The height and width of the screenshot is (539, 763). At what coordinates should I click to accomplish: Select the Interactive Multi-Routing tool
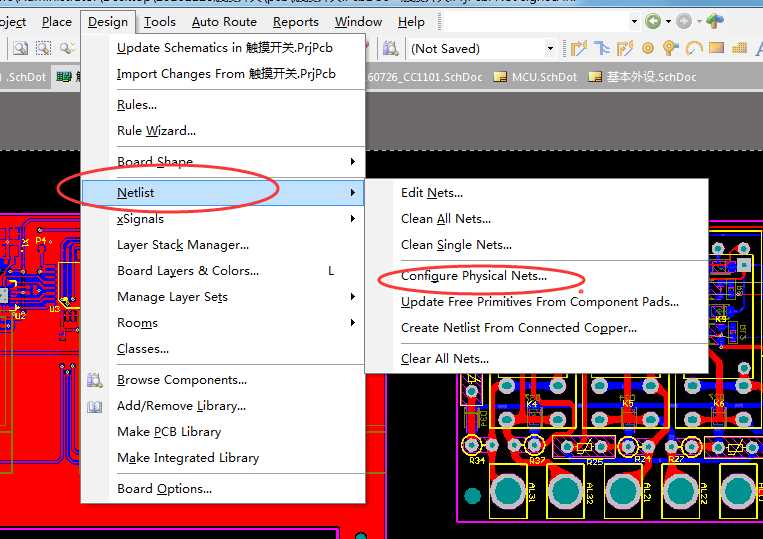tap(602, 48)
